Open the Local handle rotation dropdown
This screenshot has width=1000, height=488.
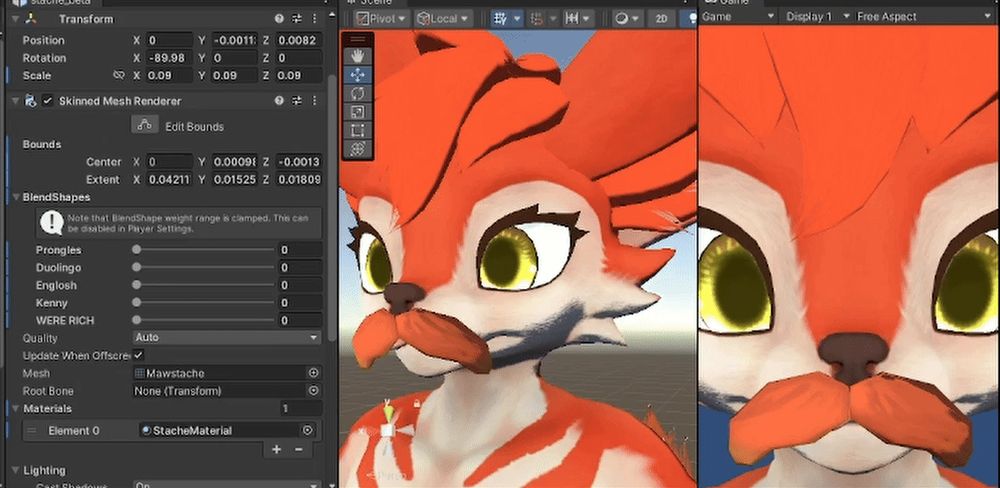[444, 18]
